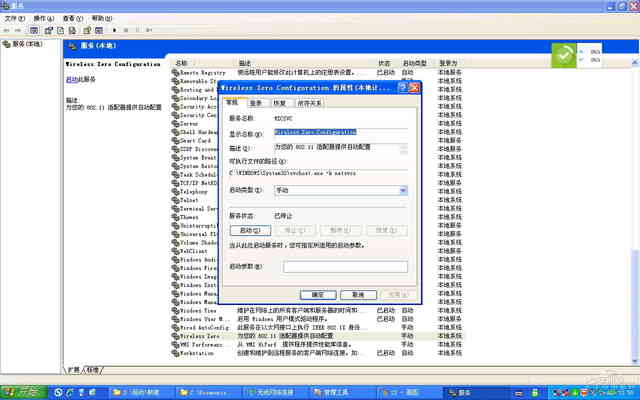
Task: Click the 取消 button in the dialog
Action: [358, 295]
